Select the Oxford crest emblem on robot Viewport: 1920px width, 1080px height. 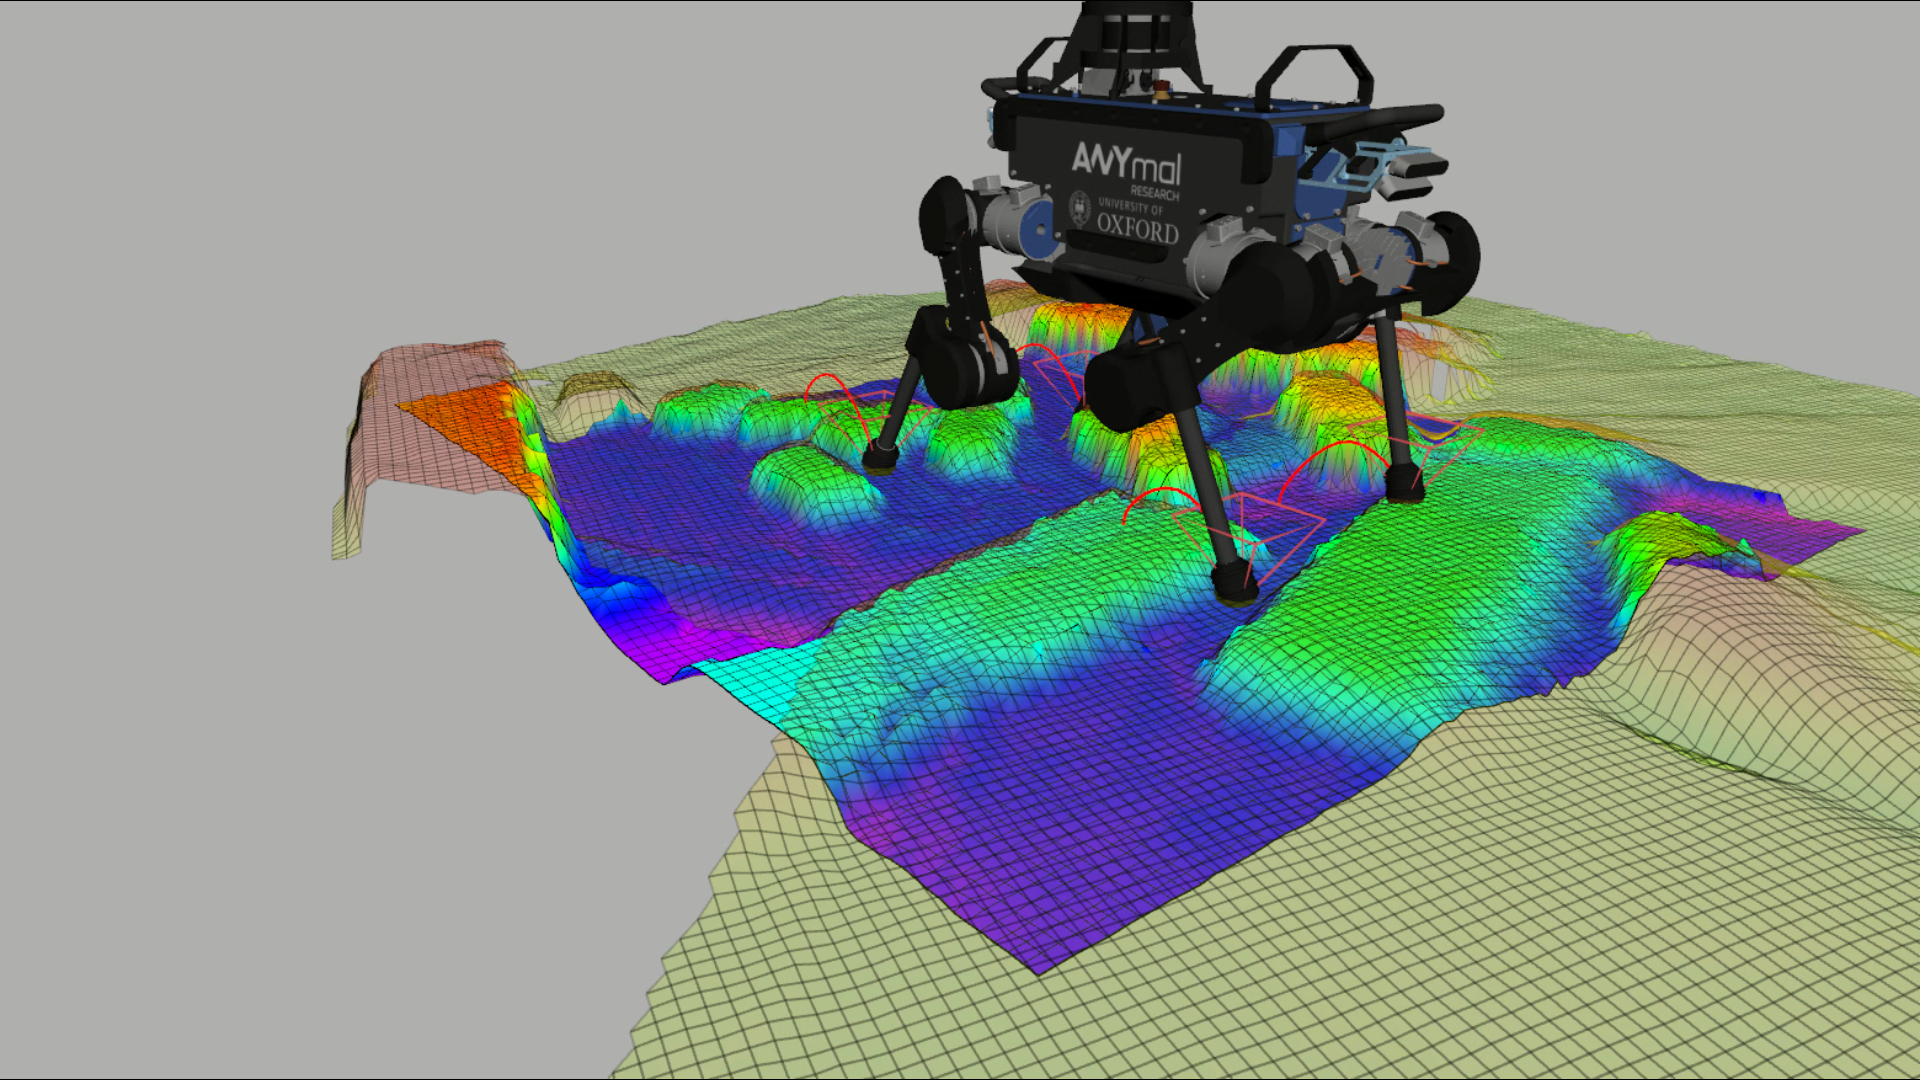coord(1080,208)
